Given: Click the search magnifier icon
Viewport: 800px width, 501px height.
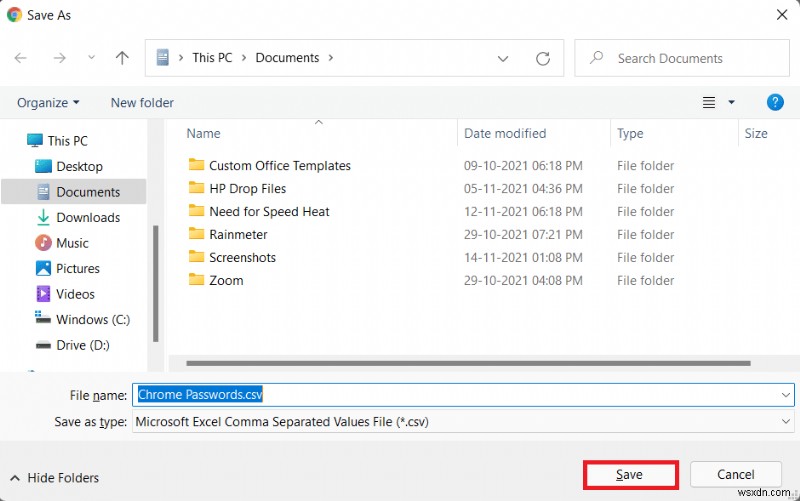Looking at the screenshot, I should pos(596,58).
